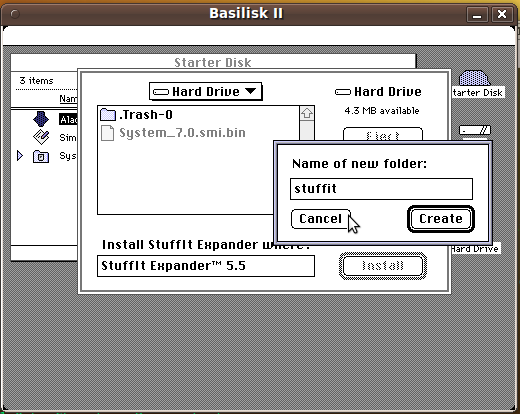Image resolution: width=520 pixels, height=414 pixels.
Task: Click the Starter Disk window title bar
Action: [213, 62]
